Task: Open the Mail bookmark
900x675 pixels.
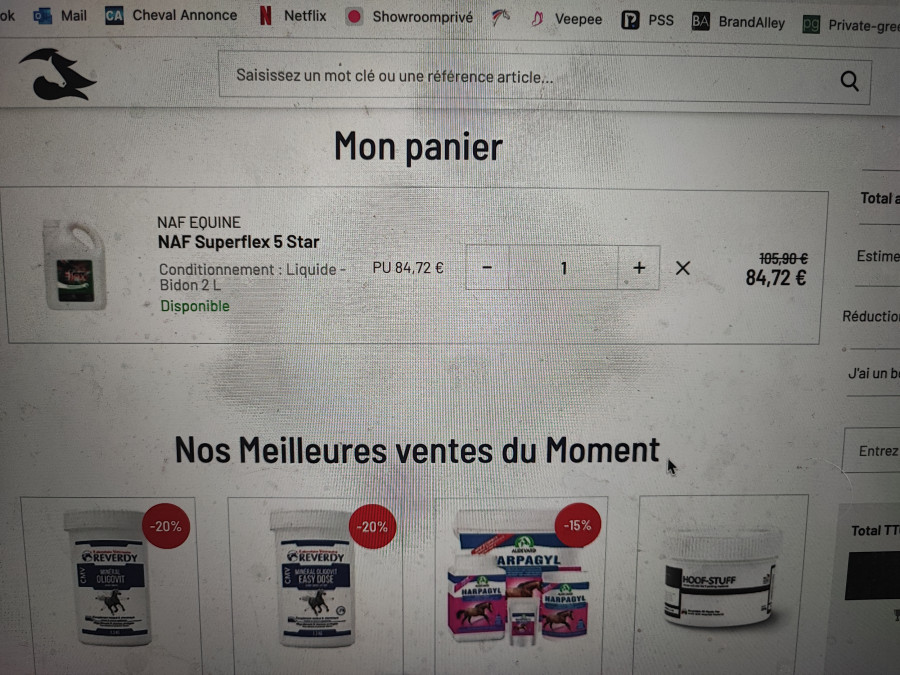Action: [x=60, y=15]
